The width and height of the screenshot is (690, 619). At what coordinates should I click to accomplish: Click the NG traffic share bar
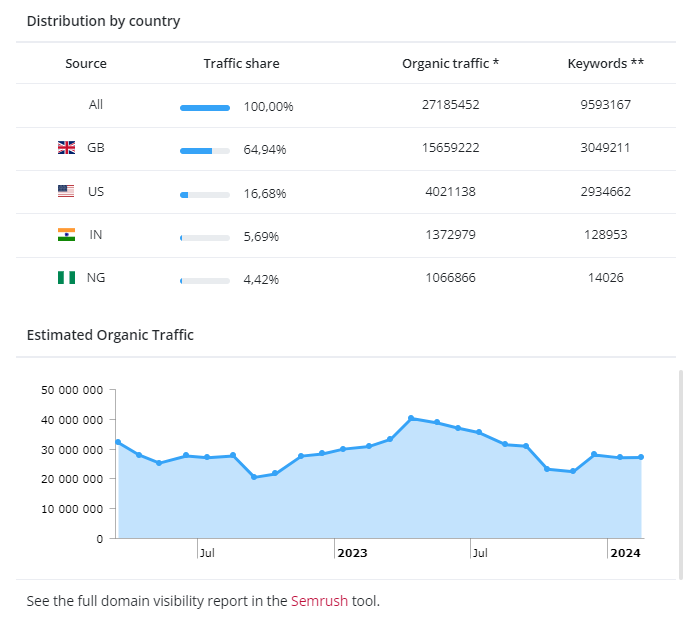coord(205,281)
